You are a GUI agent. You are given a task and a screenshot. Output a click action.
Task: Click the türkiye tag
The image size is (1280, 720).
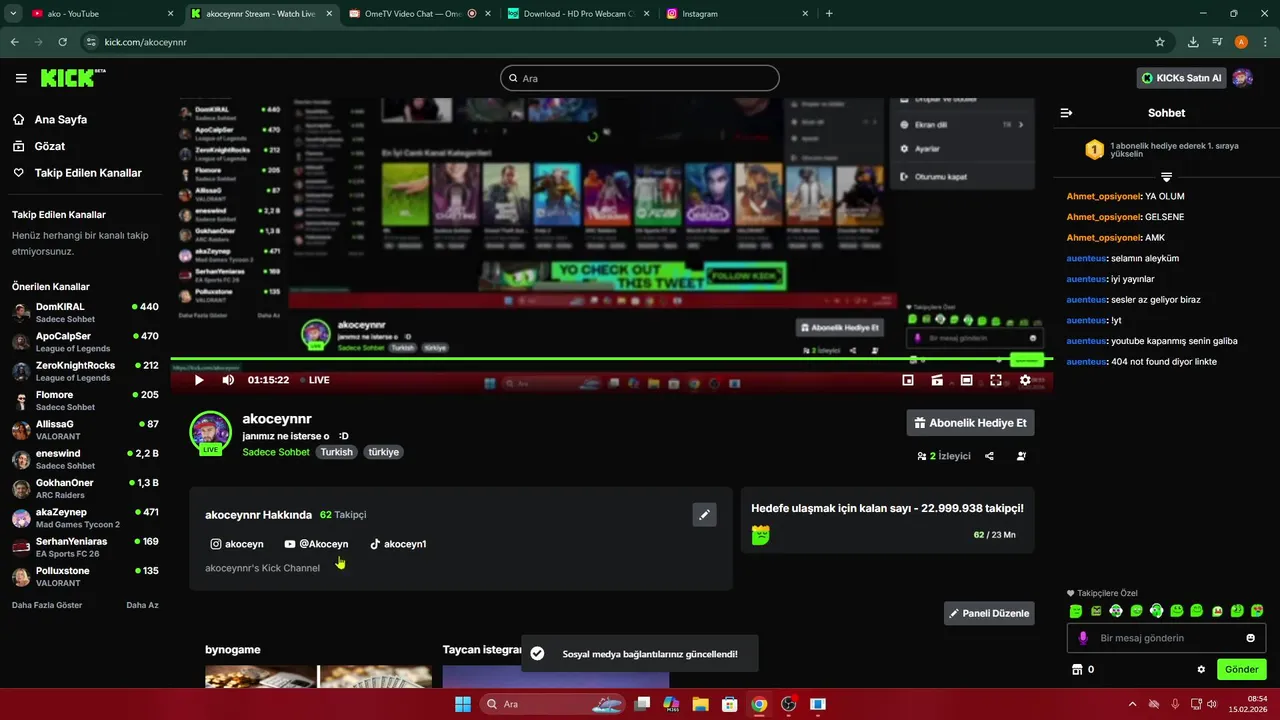point(383,452)
